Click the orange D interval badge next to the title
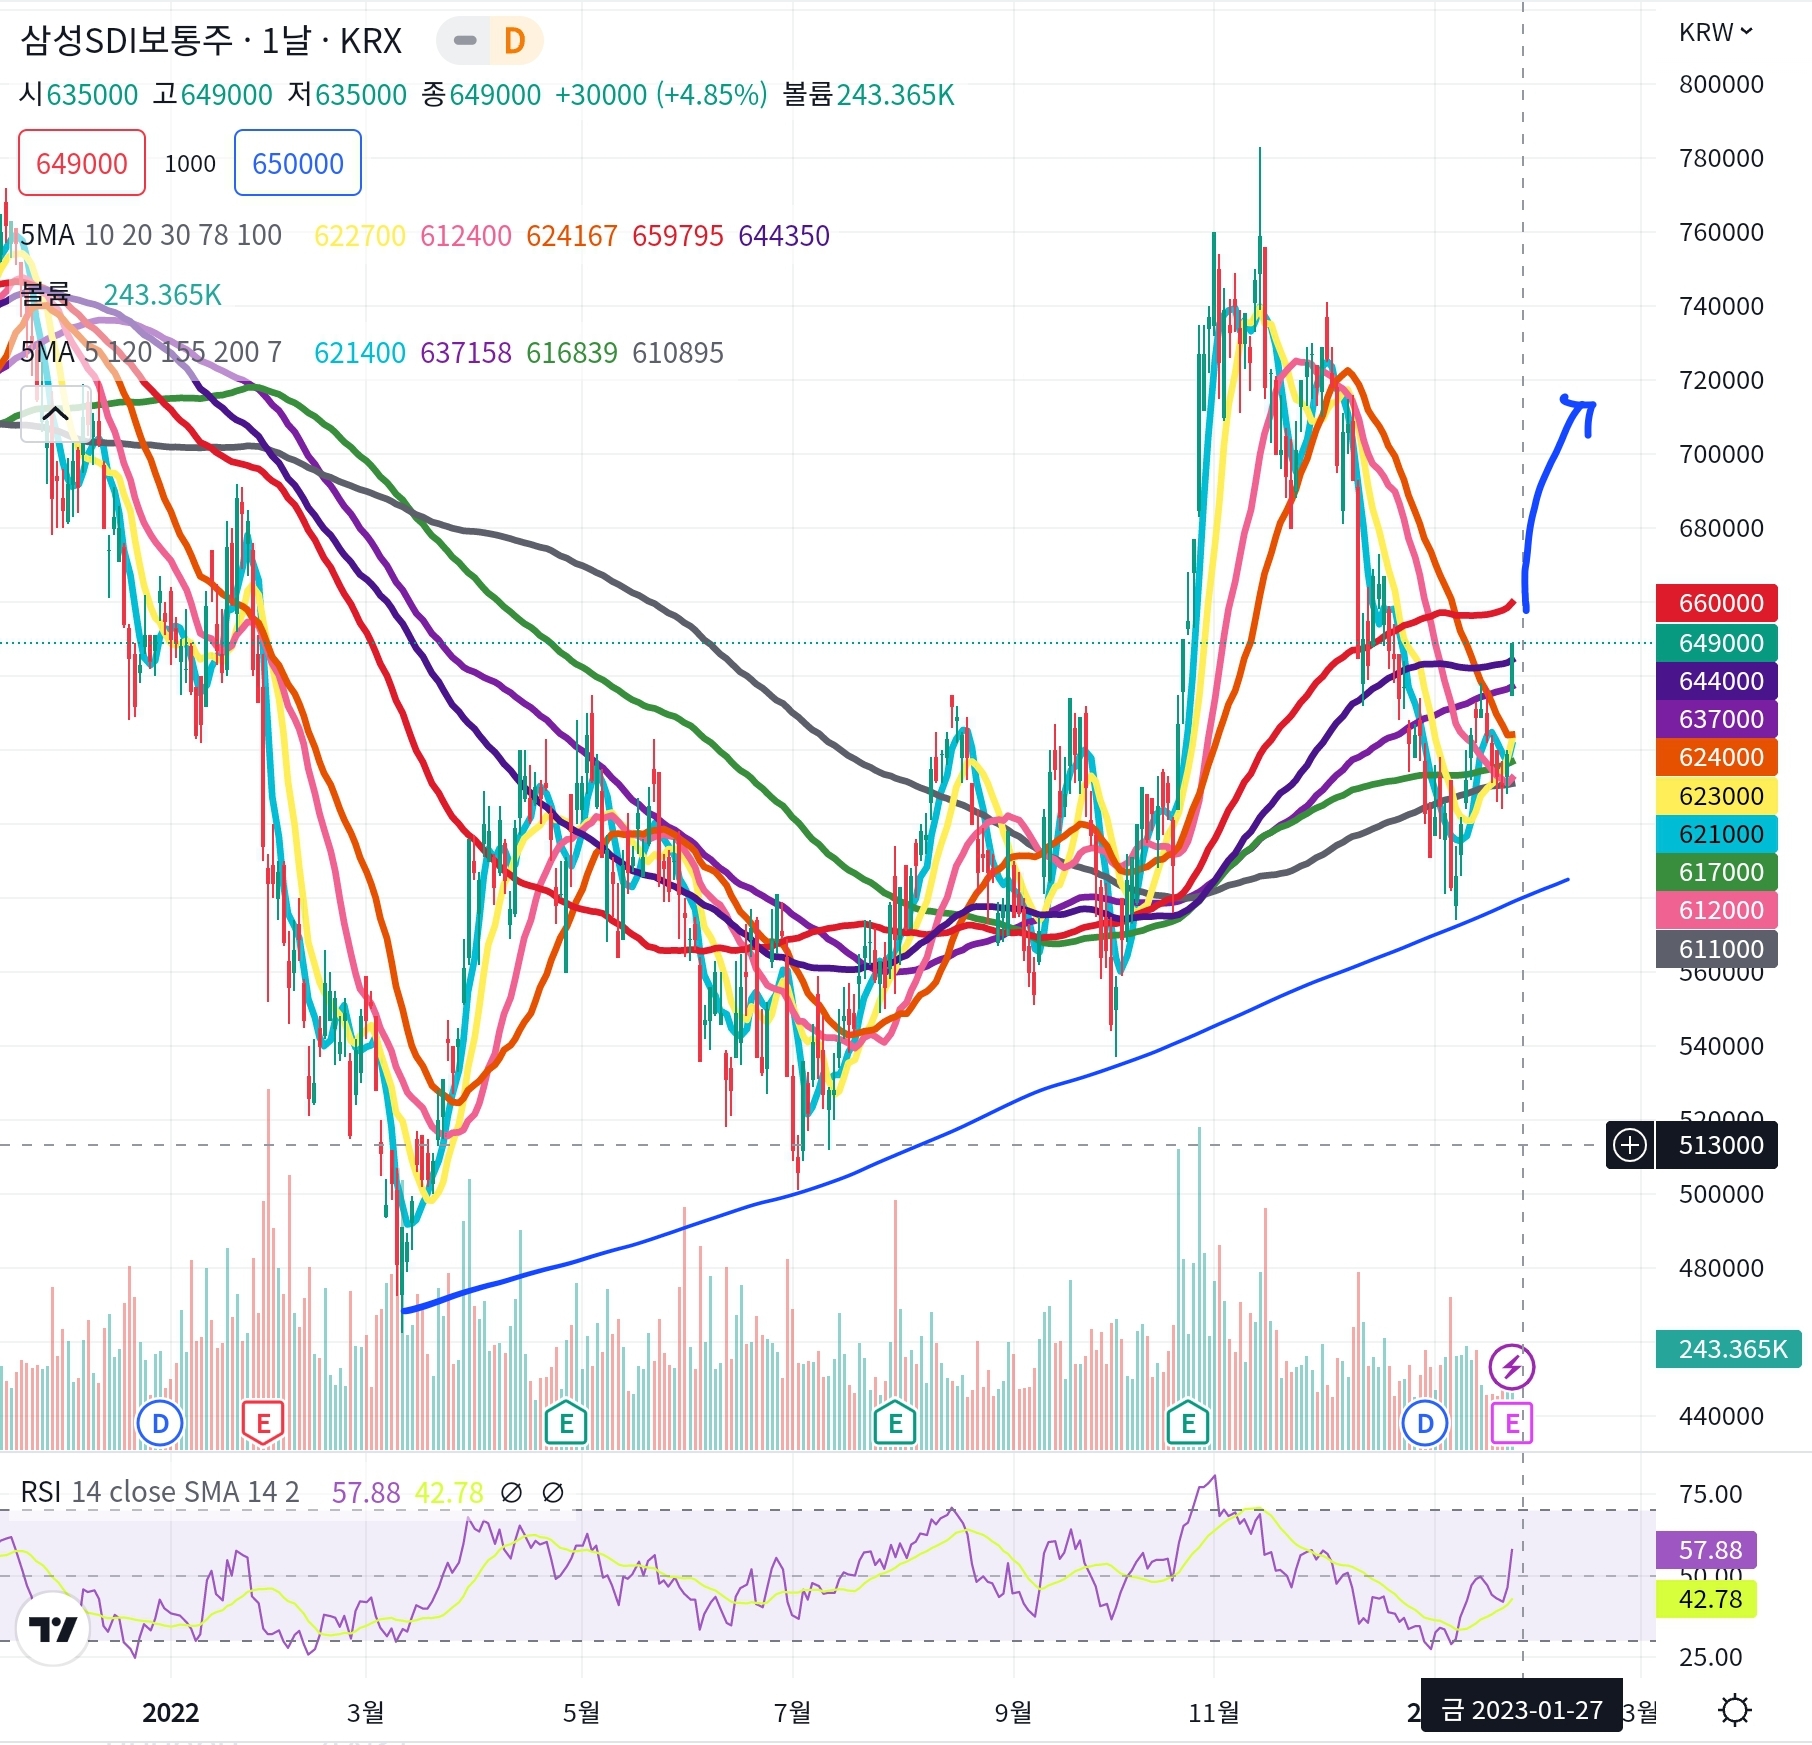1812x1745 pixels. point(514,41)
